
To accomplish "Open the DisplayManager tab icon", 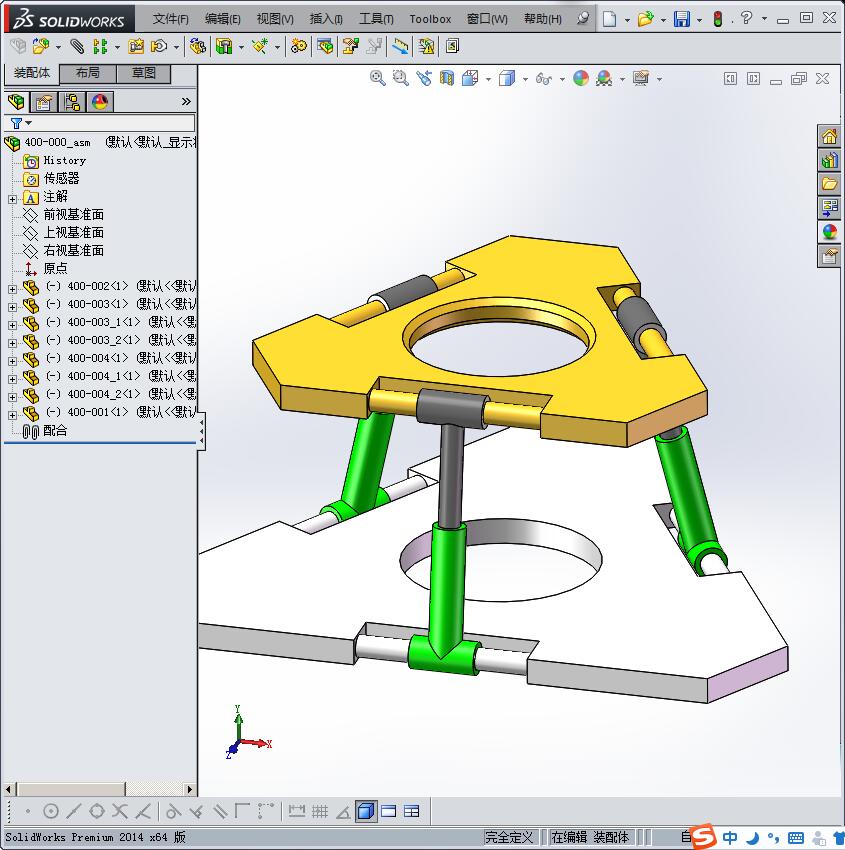I will (100, 102).
